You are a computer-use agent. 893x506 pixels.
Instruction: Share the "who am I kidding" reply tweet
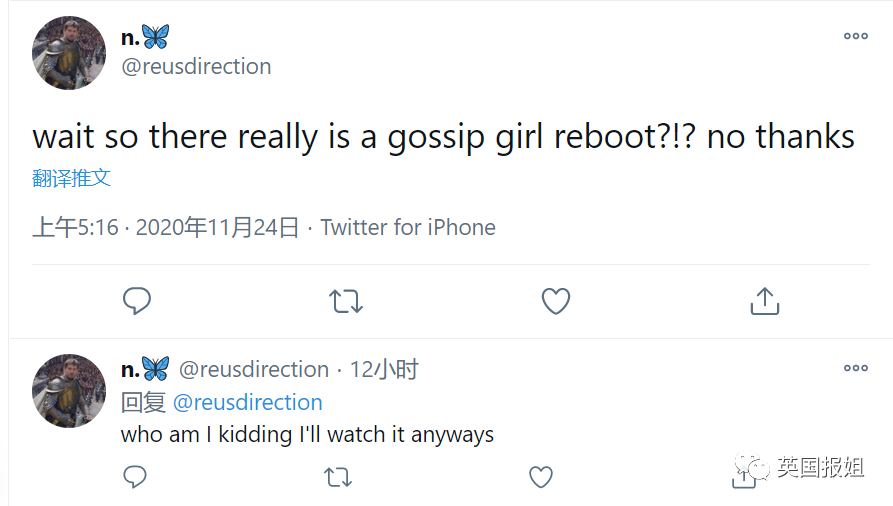pyautogui.click(x=743, y=479)
